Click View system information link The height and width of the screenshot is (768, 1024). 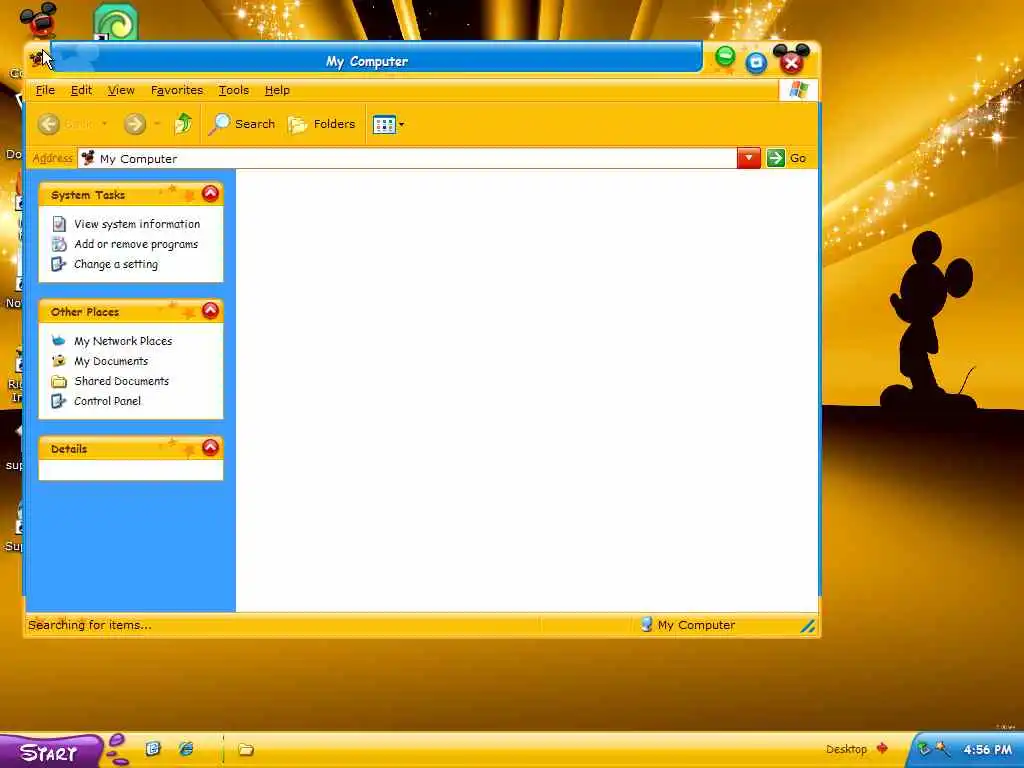[x=137, y=224]
